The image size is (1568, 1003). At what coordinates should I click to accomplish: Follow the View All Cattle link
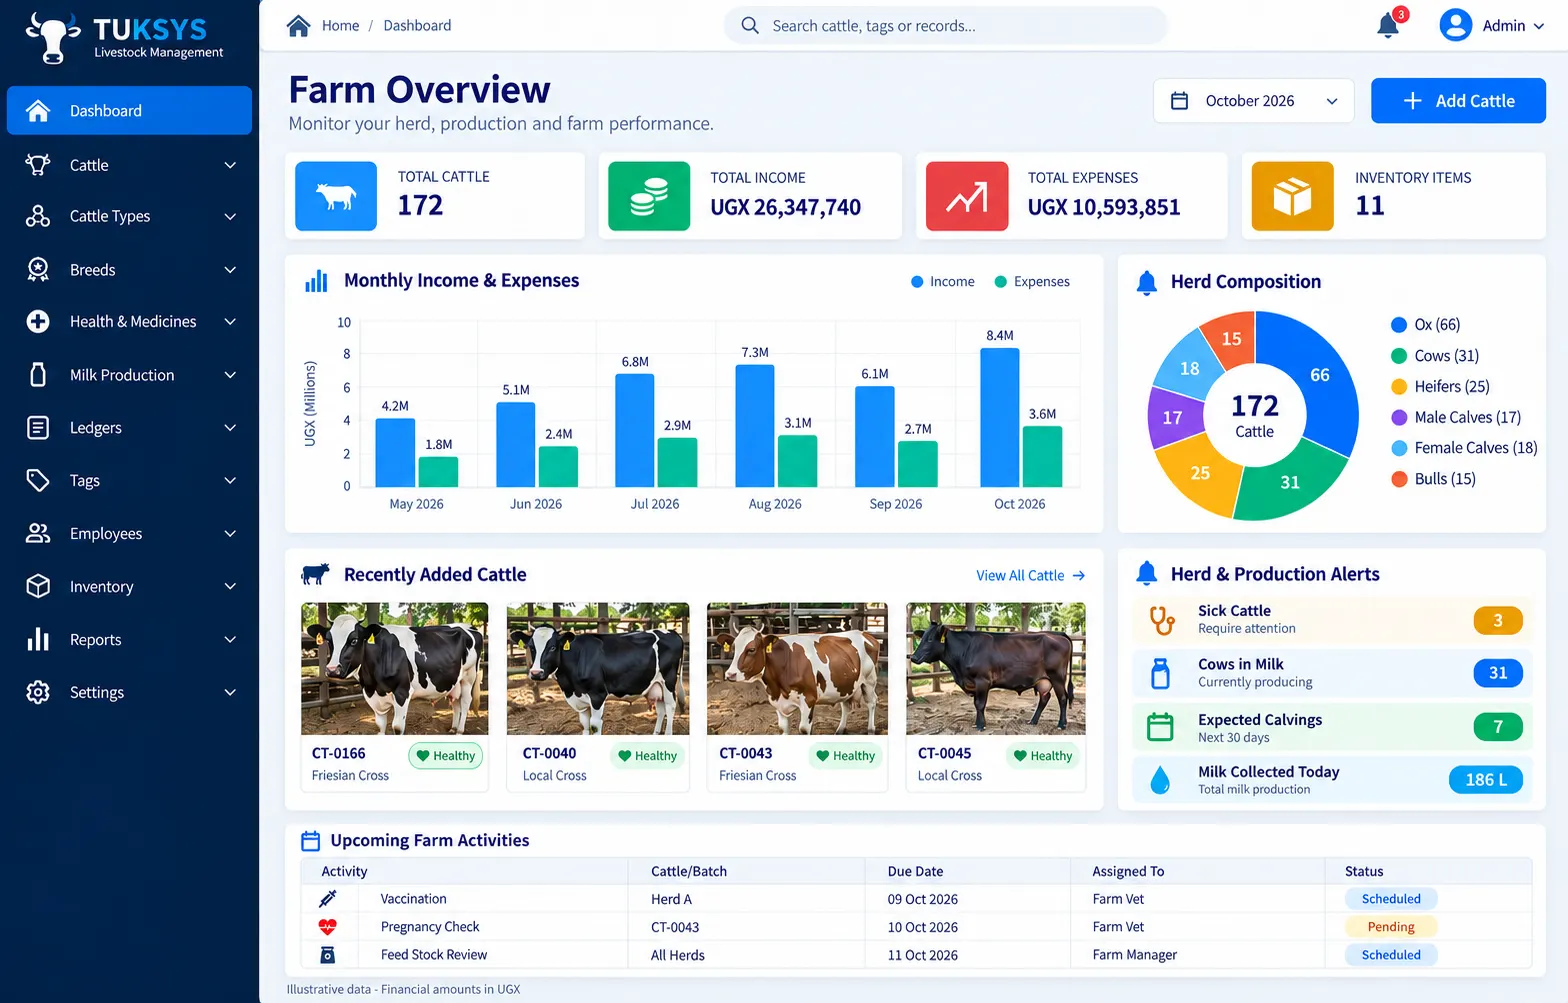click(x=1030, y=575)
